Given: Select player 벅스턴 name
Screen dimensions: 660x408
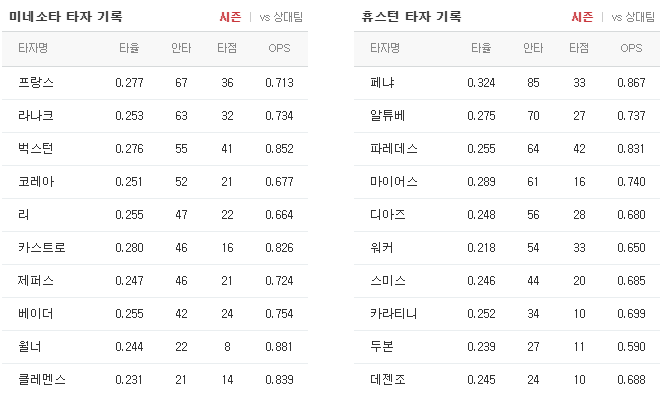Looking at the screenshot, I should pos(36,148).
